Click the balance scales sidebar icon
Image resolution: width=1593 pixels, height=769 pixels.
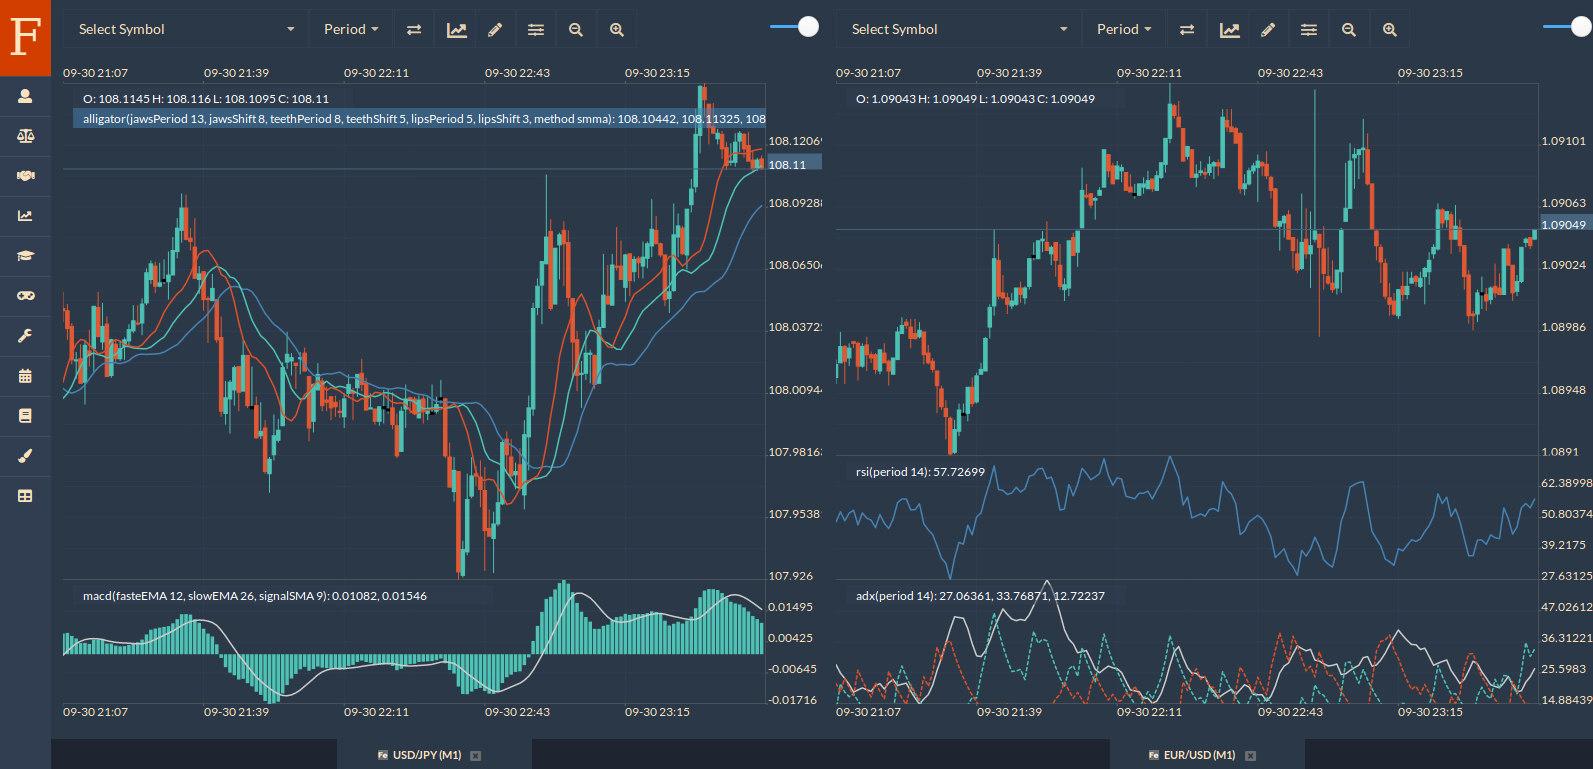pyautogui.click(x=25, y=136)
